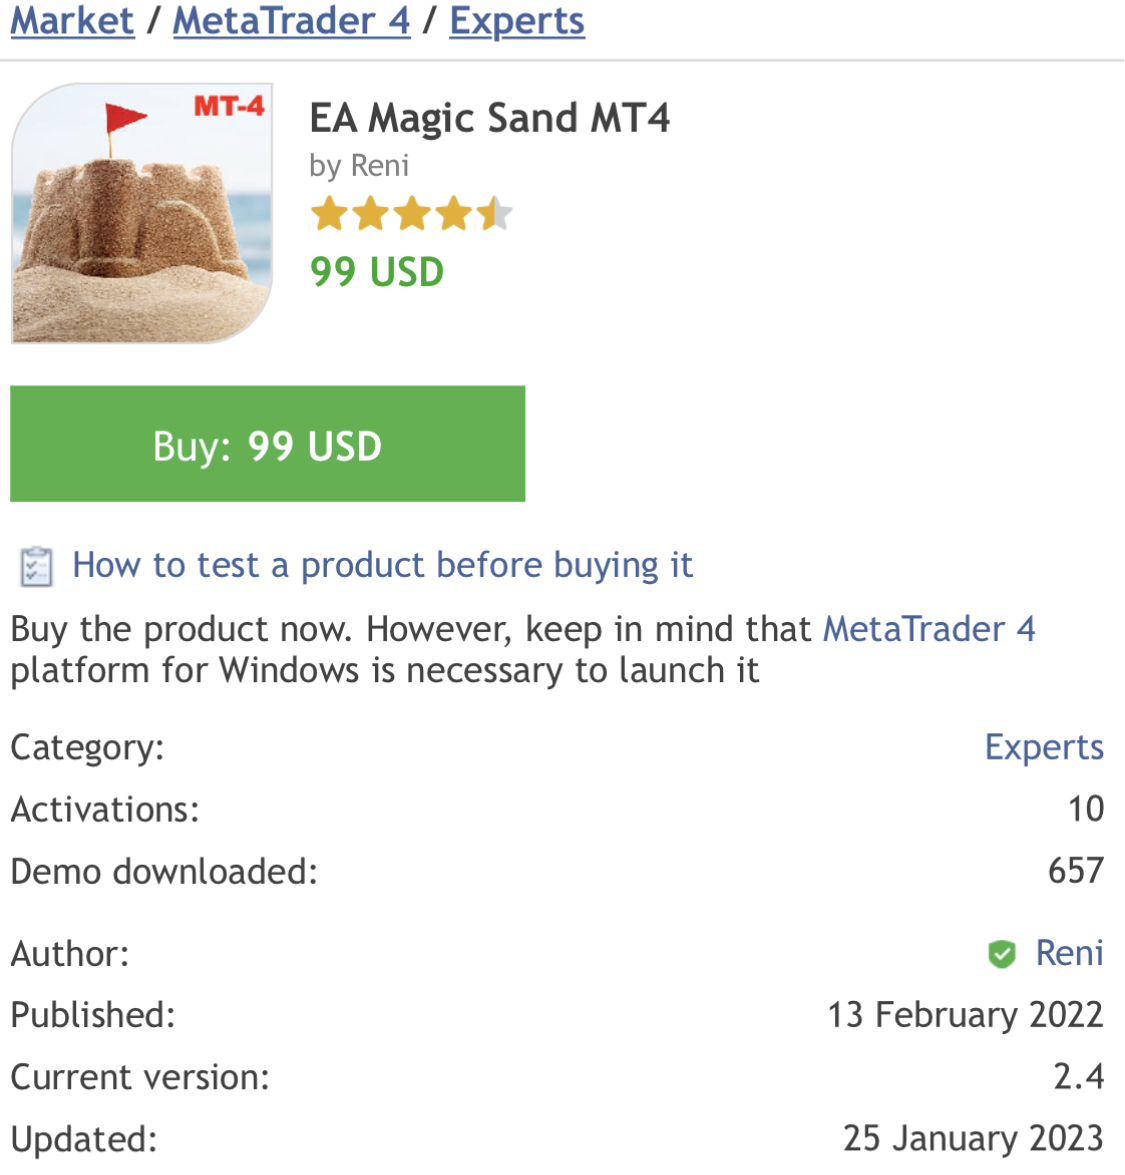Open "How to test a product before buying it"
1125x1175 pixels.
click(382, 565)
